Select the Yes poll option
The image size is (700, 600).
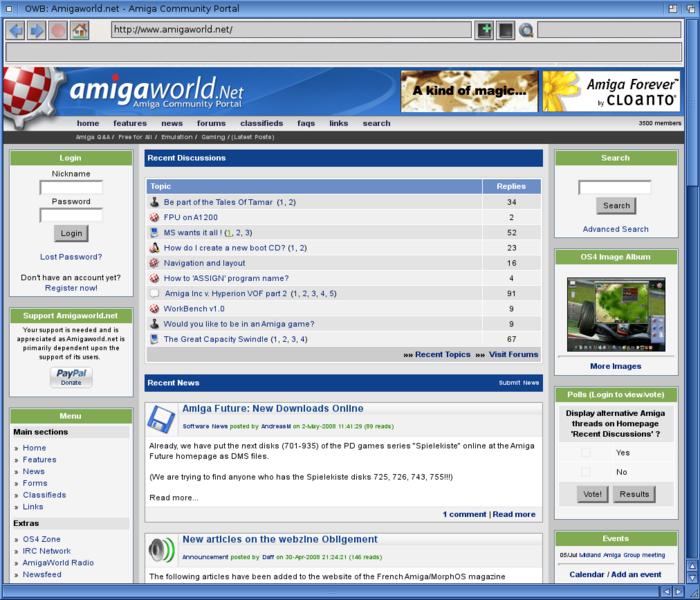point(586,452)
